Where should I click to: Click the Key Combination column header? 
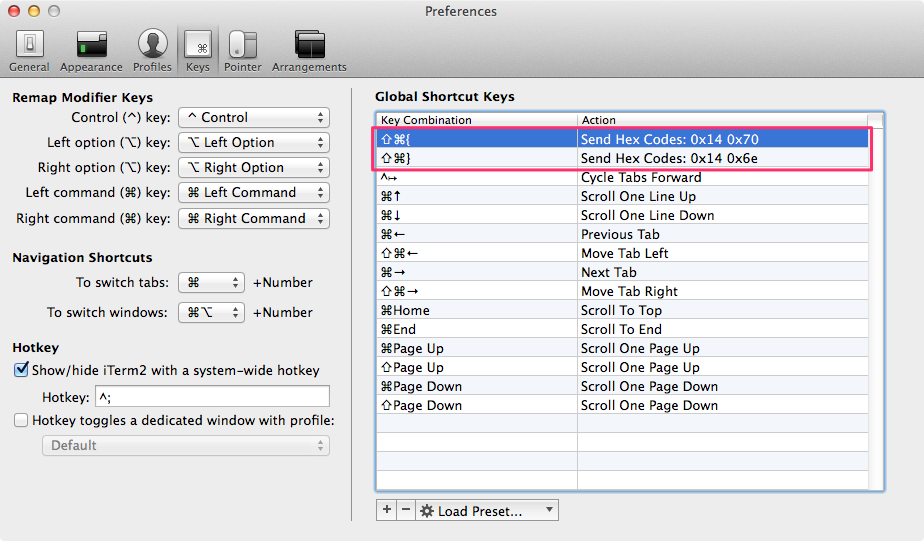(x=477, y=120)
